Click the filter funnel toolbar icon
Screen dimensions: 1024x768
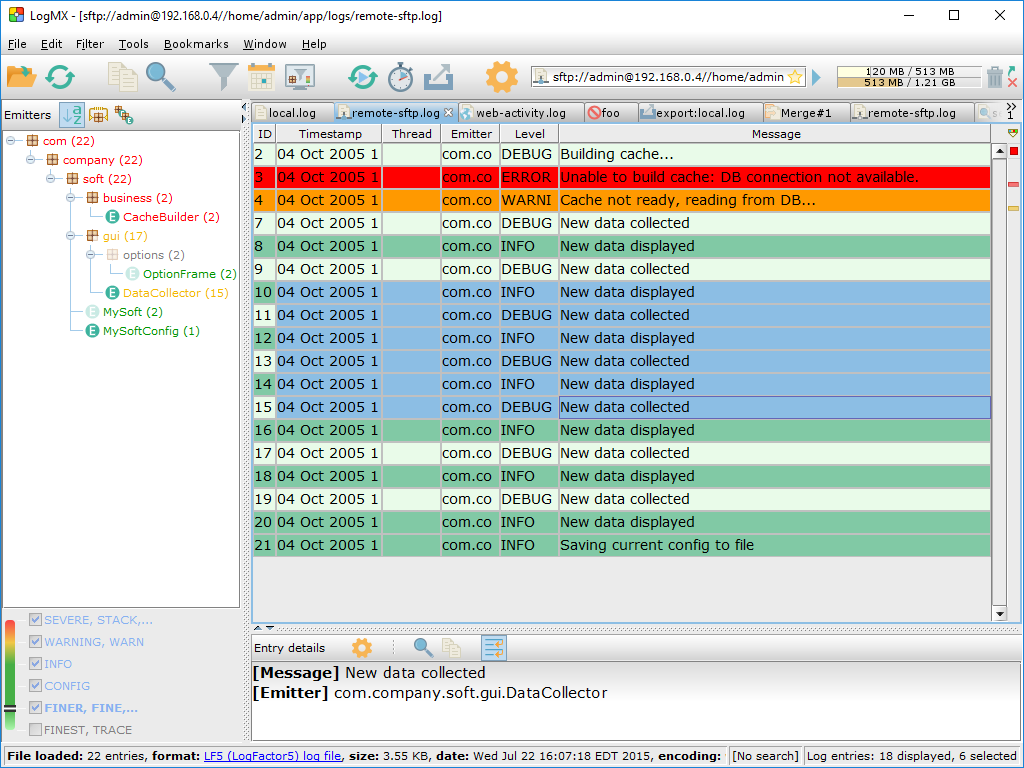[223, 76]
